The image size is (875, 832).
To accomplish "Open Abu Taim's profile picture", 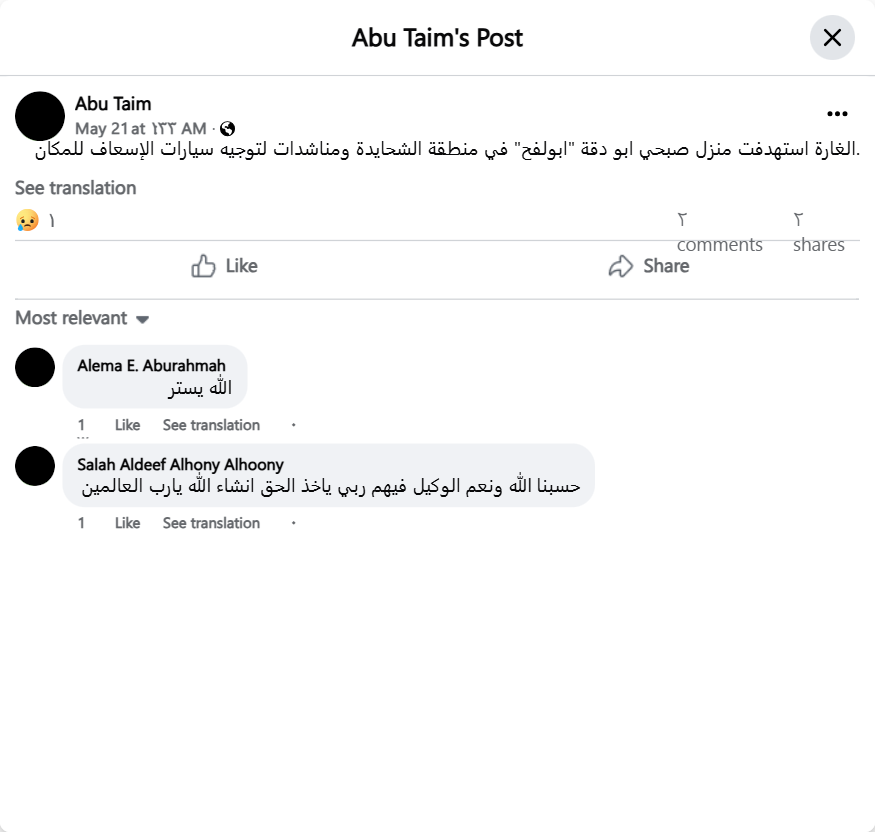I will (40, 116).
